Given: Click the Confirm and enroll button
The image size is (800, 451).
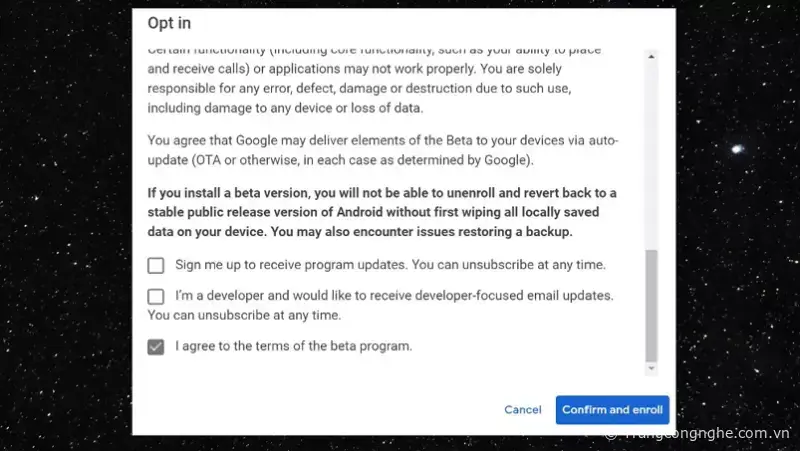Looking at the screenshot, I should [x=612, y=410].
